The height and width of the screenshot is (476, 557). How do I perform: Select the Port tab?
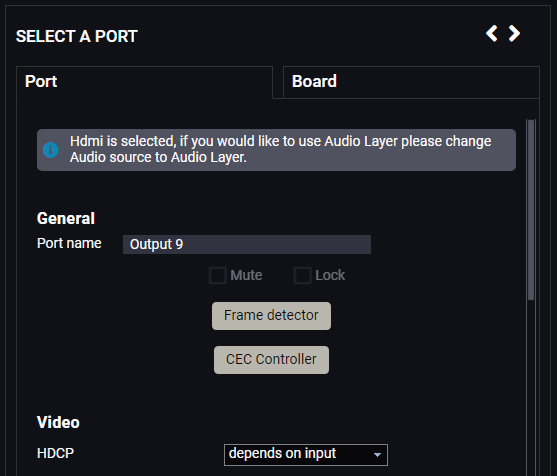[x=145, y=82]
